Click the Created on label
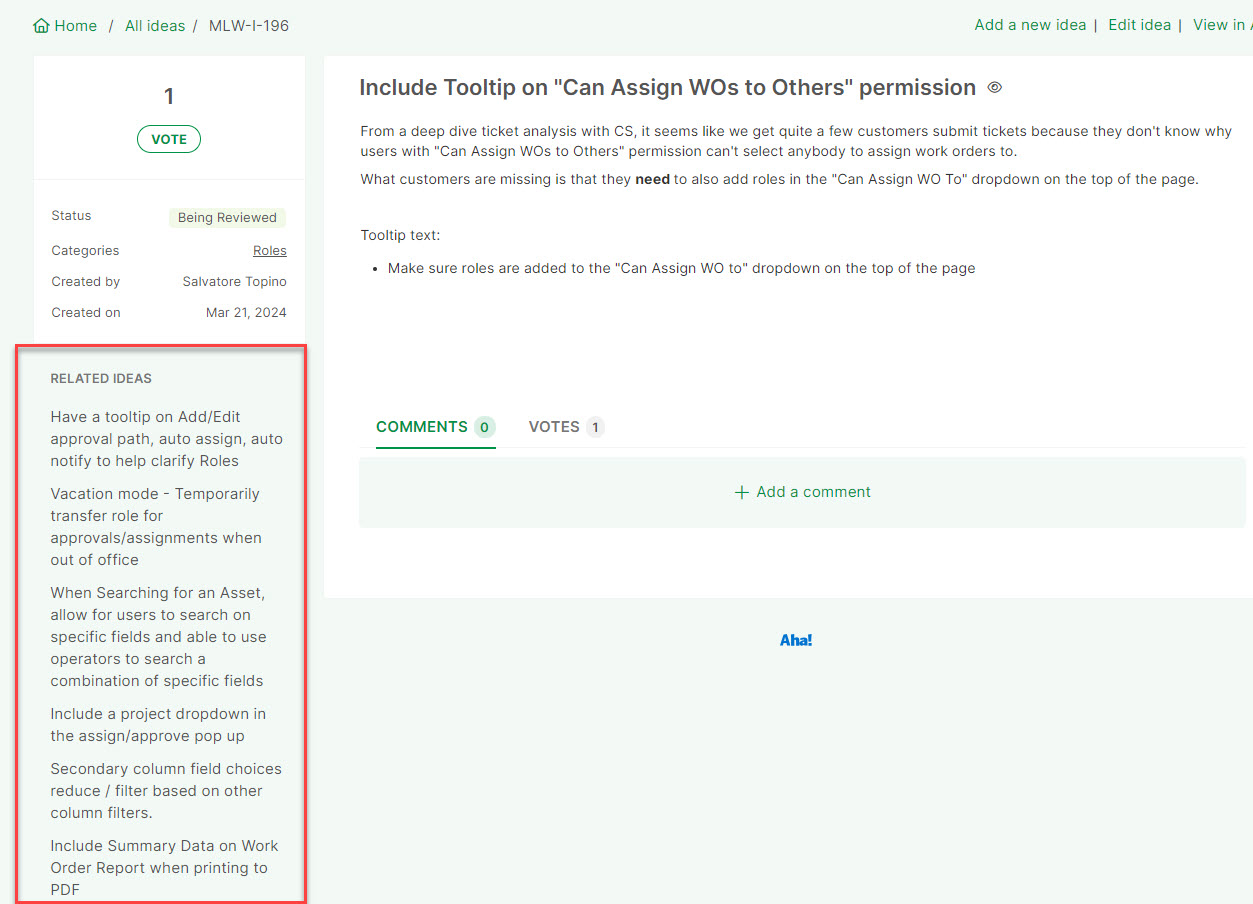1253x904 pixels. coord(86,313)
